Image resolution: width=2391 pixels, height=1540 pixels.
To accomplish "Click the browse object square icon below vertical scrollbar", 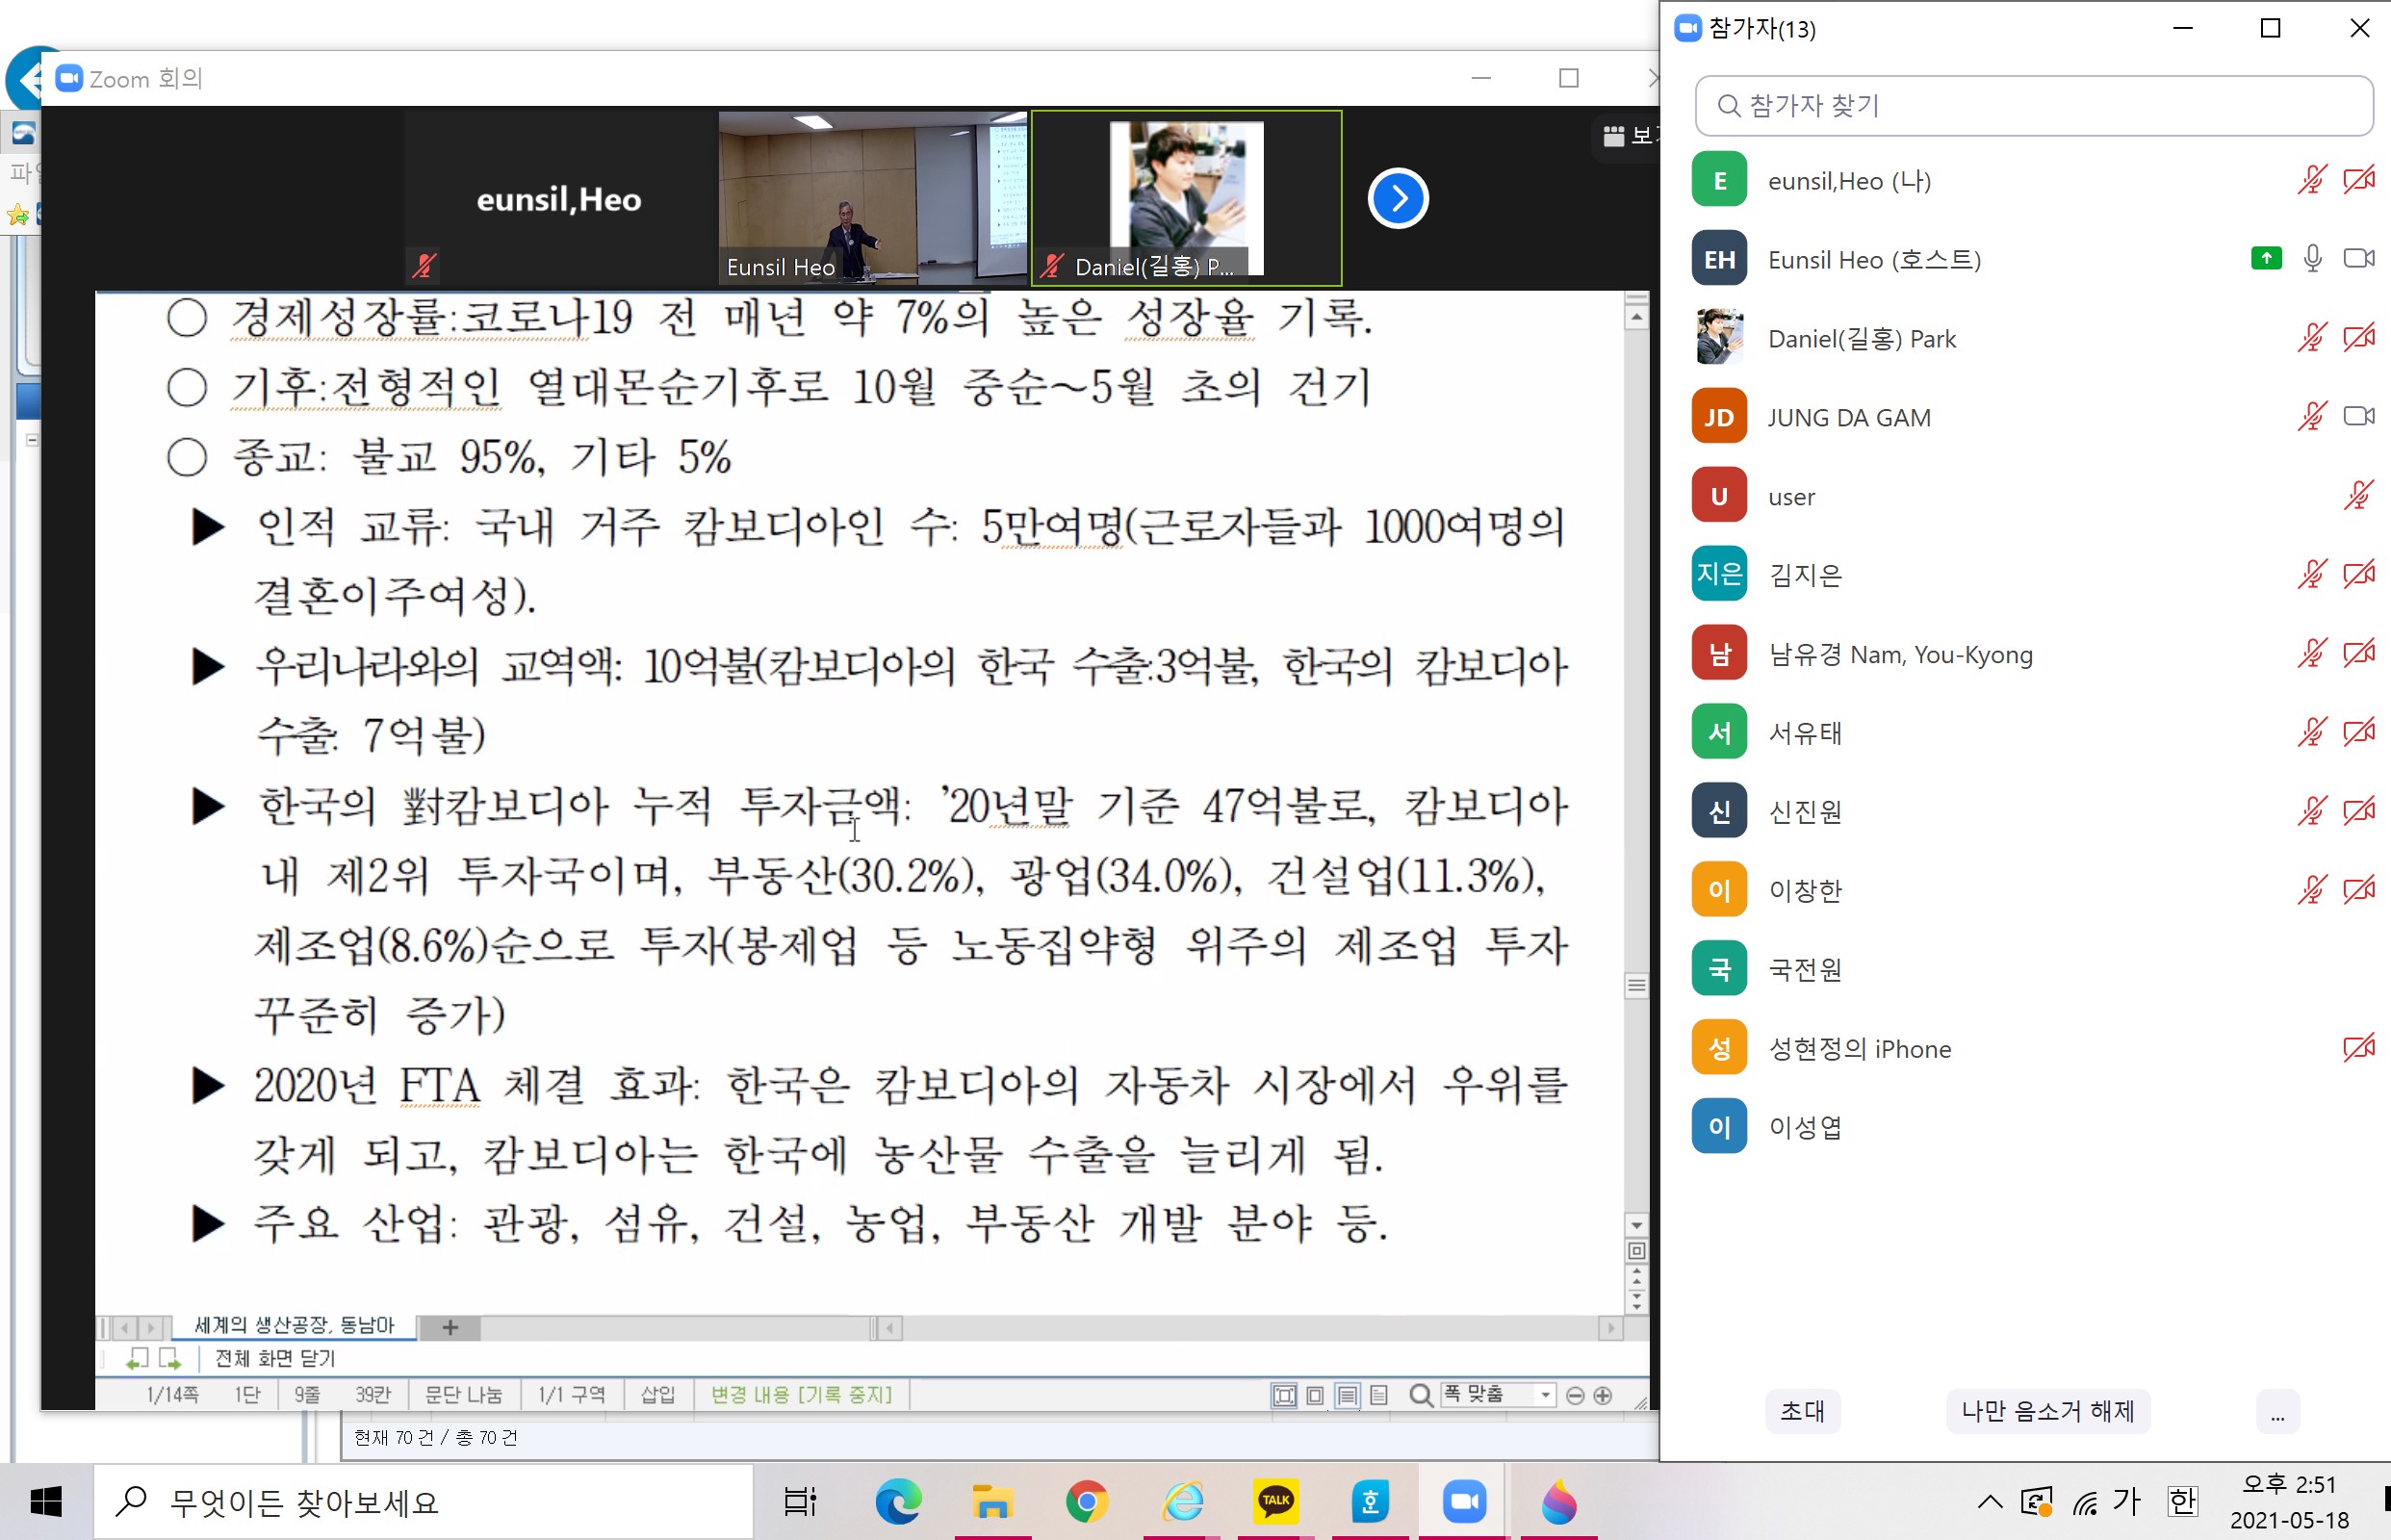I will pos(1636,1251).
